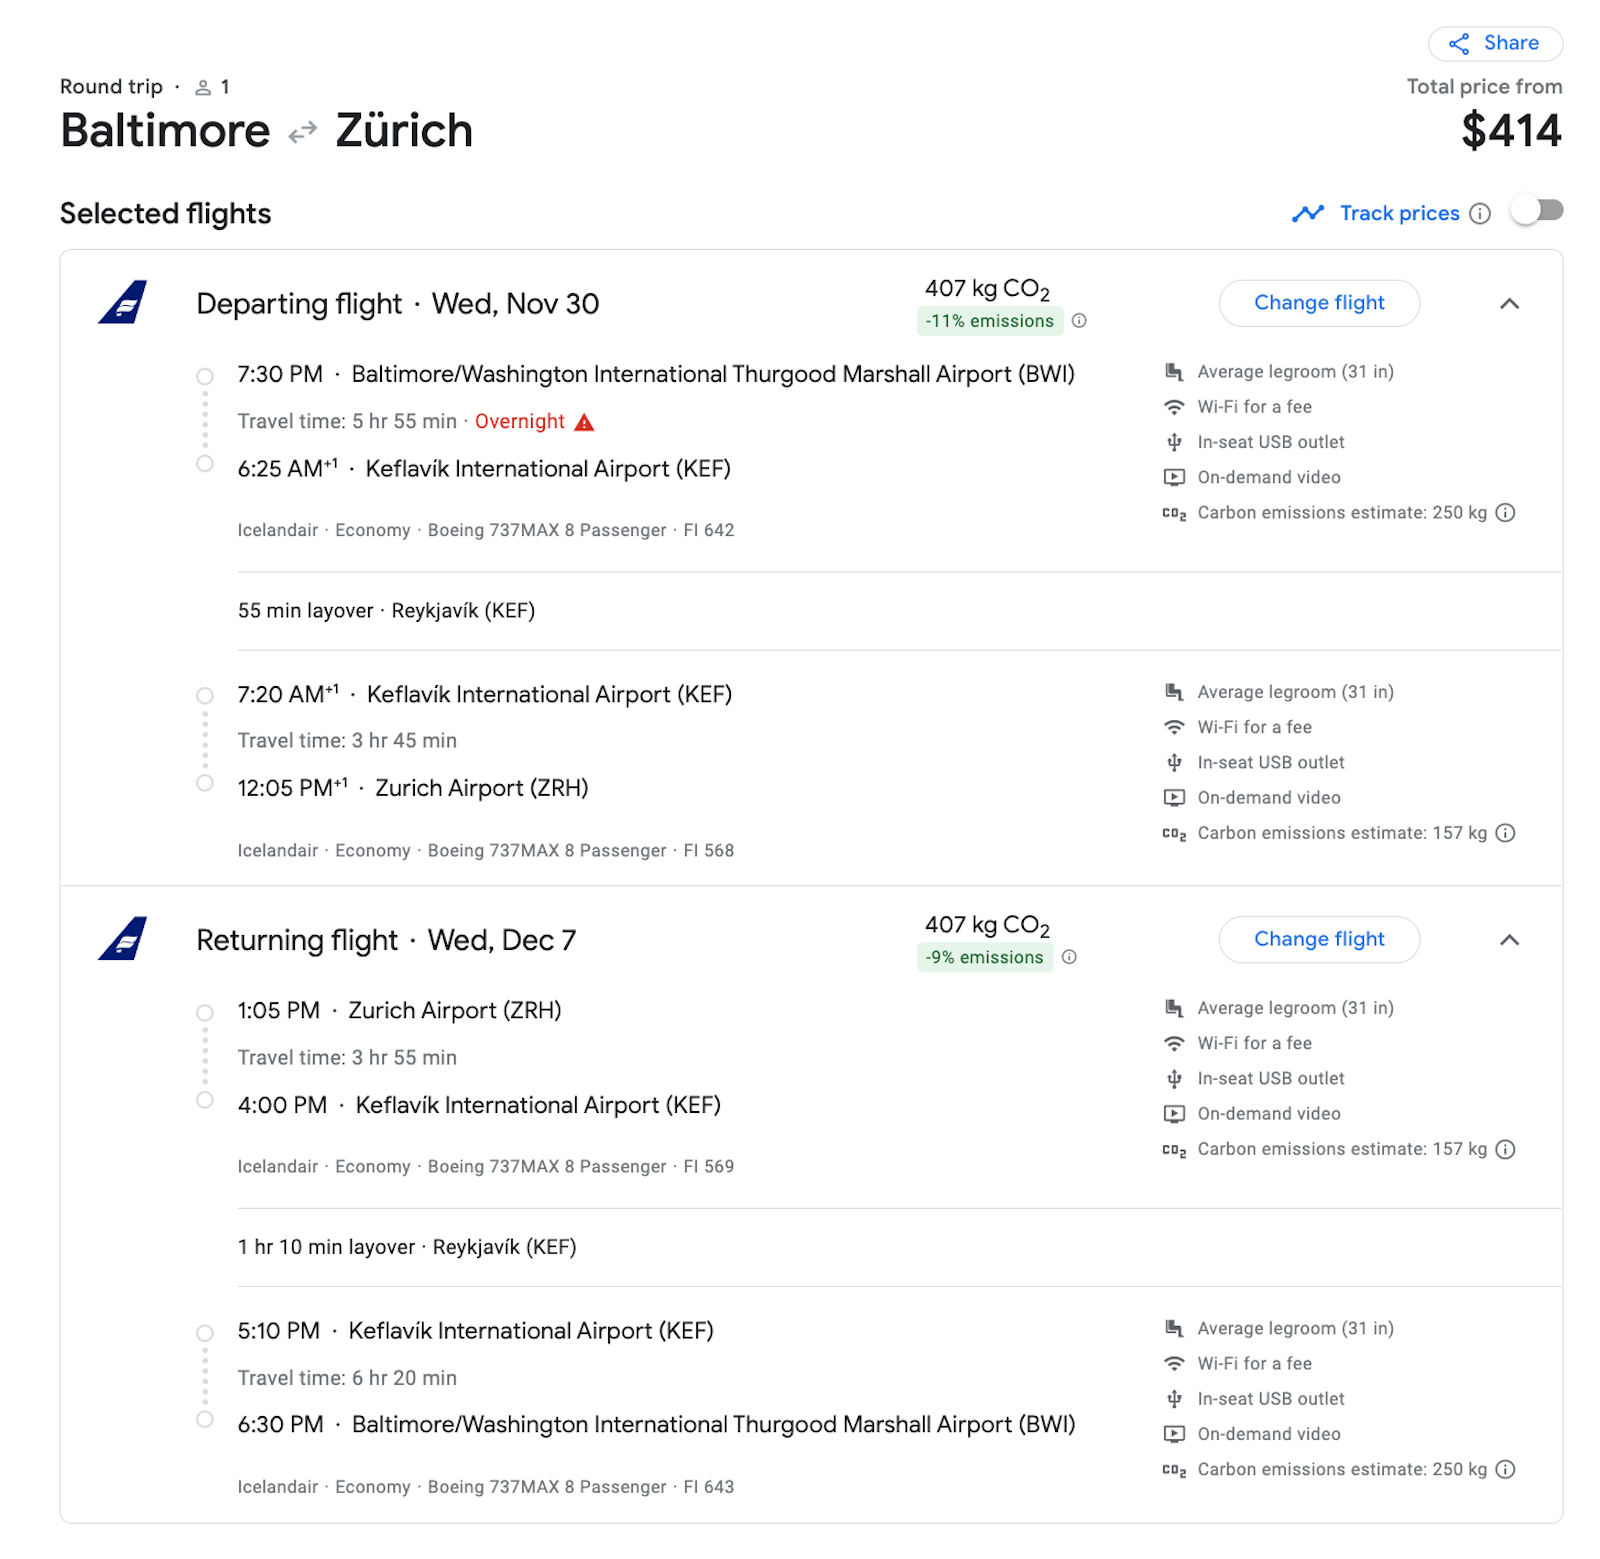This screenshot has width=1600, height=1559.
Task: Select the departure point at 7:30 PM
Action: (205, 375)
